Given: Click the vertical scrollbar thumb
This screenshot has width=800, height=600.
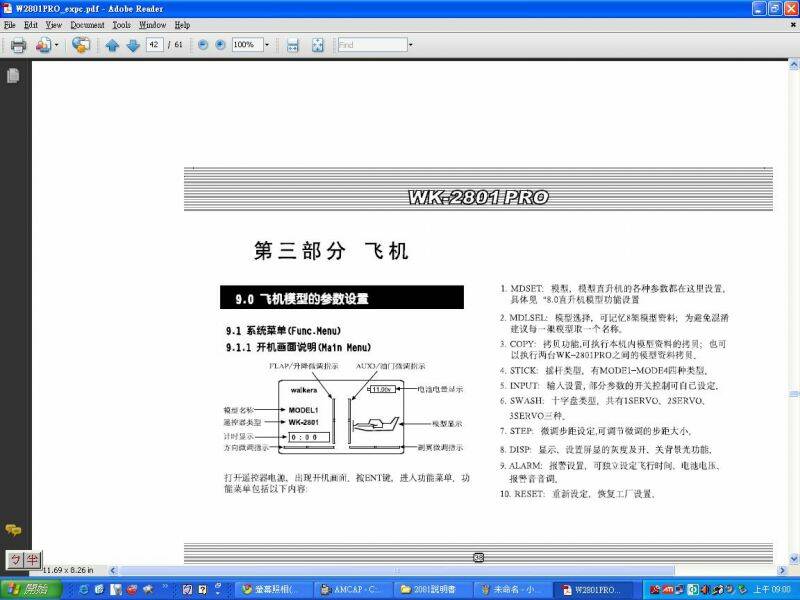Looking at the screenshot, I should click(794, 394).
